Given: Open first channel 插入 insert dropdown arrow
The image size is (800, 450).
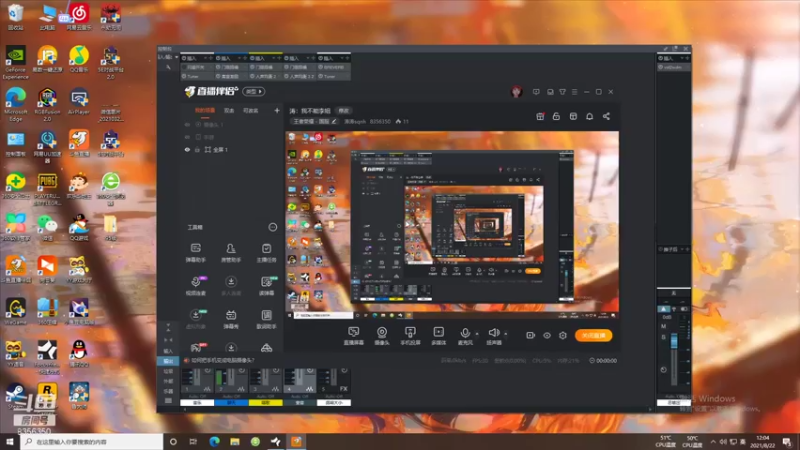Looking at the screenshot, I should [x=205, y=58].
